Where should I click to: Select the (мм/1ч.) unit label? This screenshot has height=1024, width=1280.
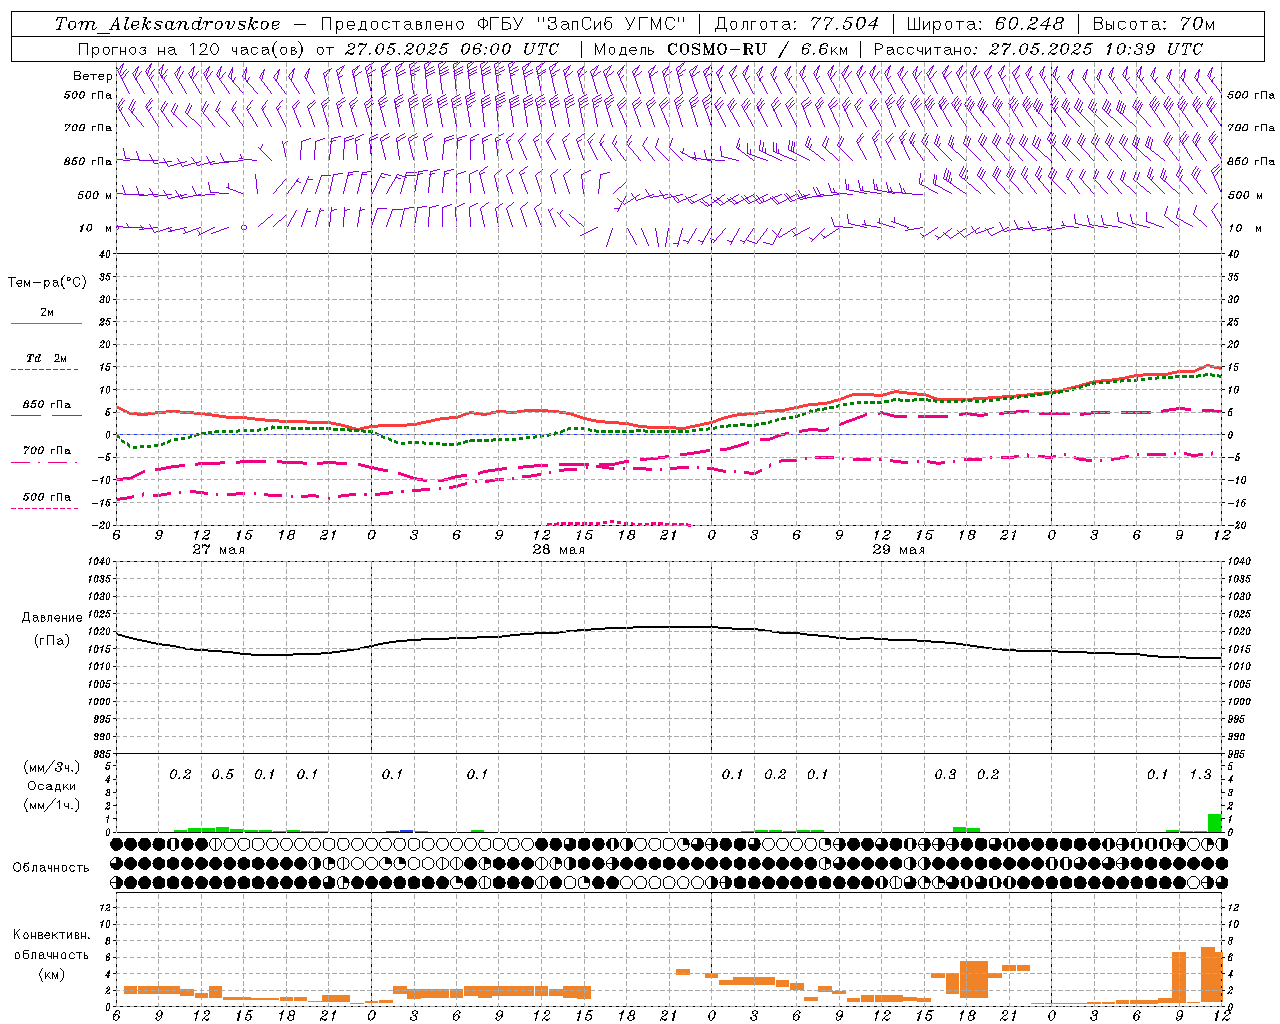click(50, 805)
